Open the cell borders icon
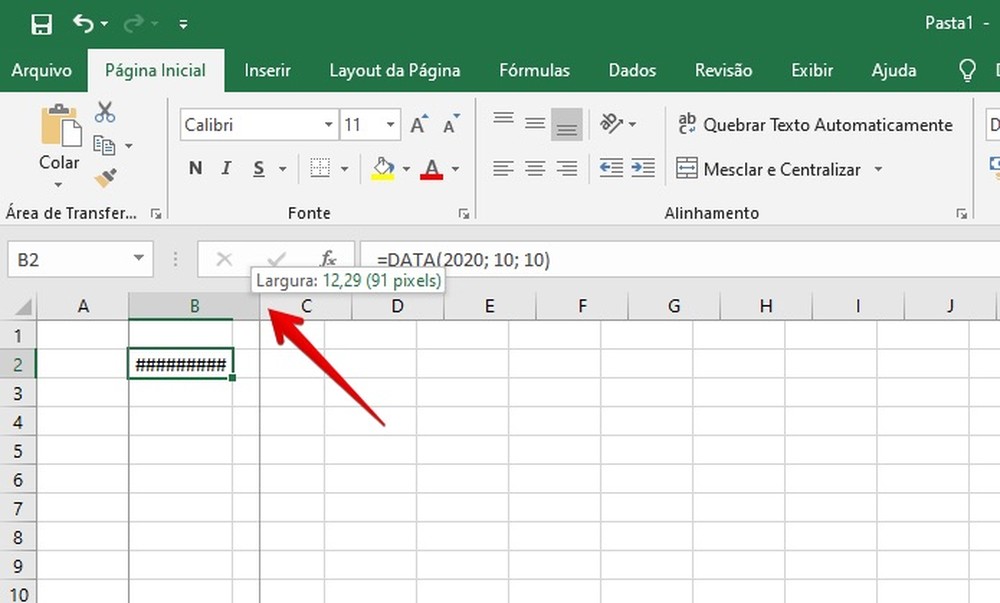Screen dimensions: 1000x603 click(320, 169)
